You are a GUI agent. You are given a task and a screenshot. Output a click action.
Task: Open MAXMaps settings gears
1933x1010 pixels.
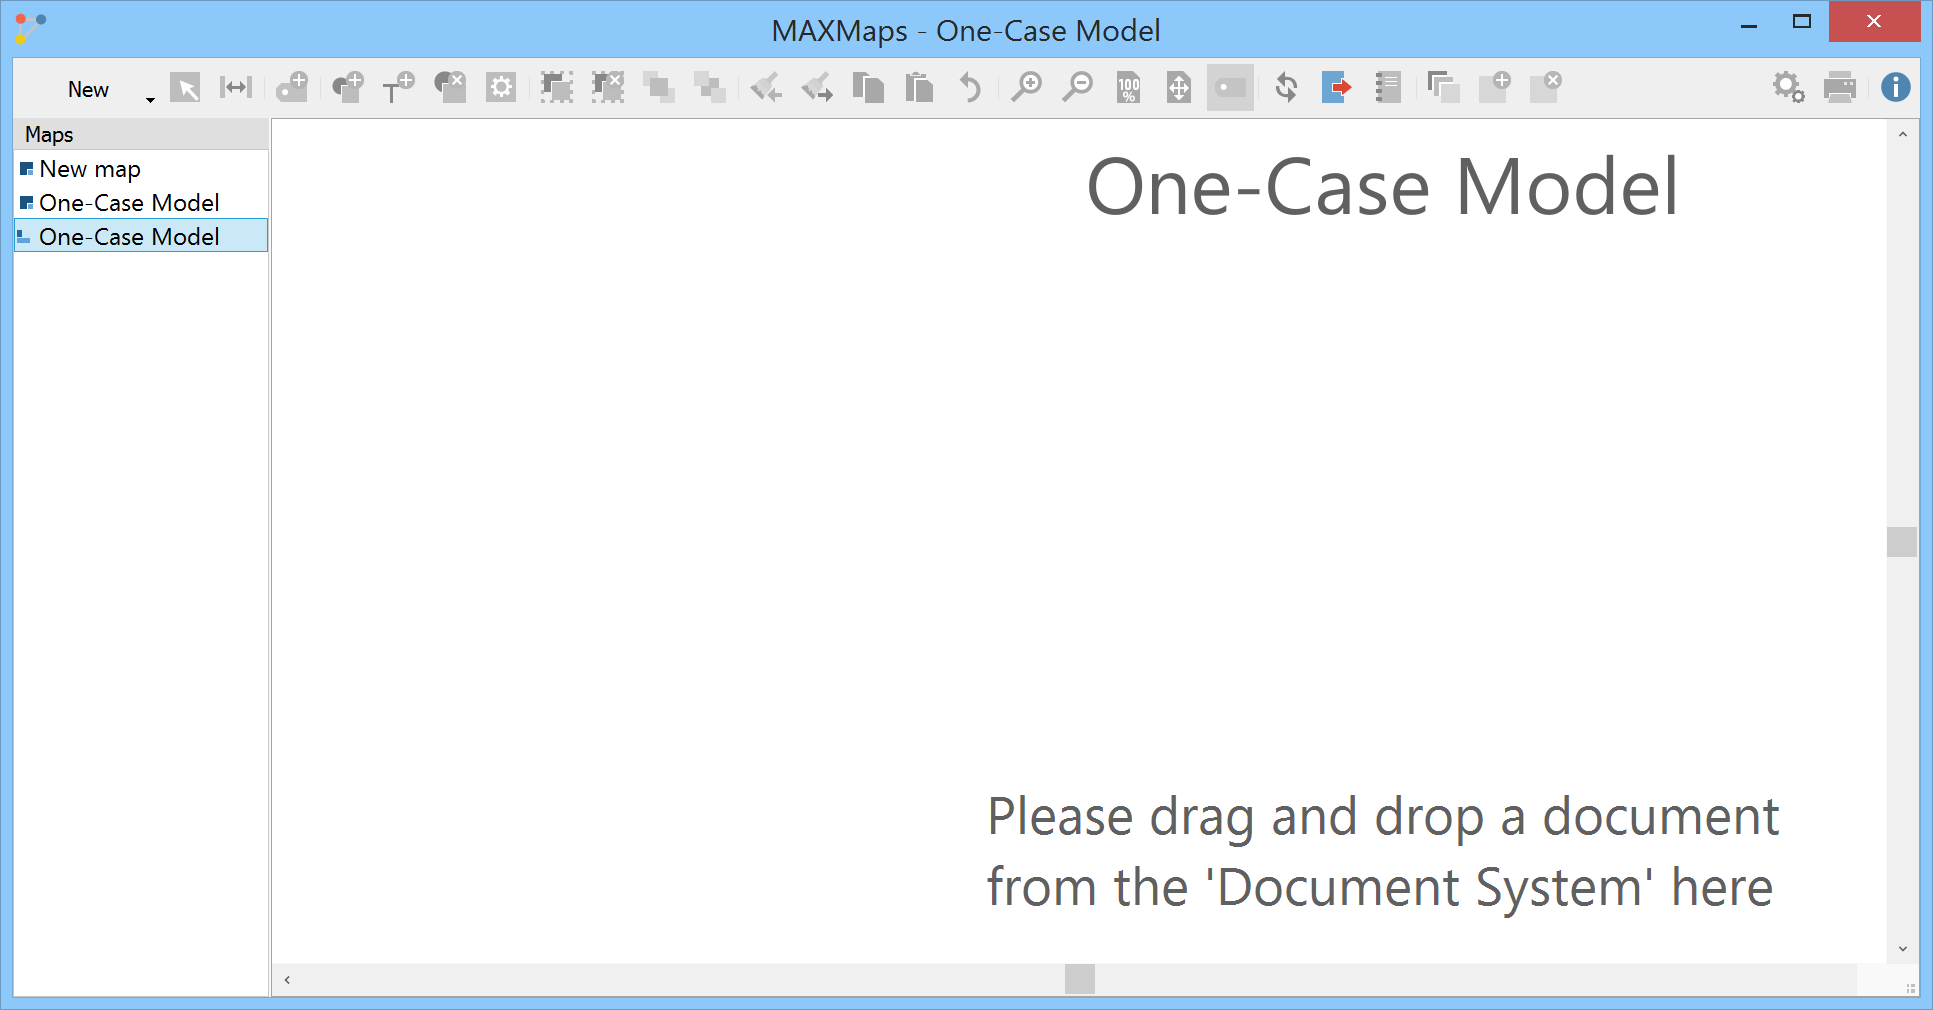pyautogui.click(x=1789, y=88)
